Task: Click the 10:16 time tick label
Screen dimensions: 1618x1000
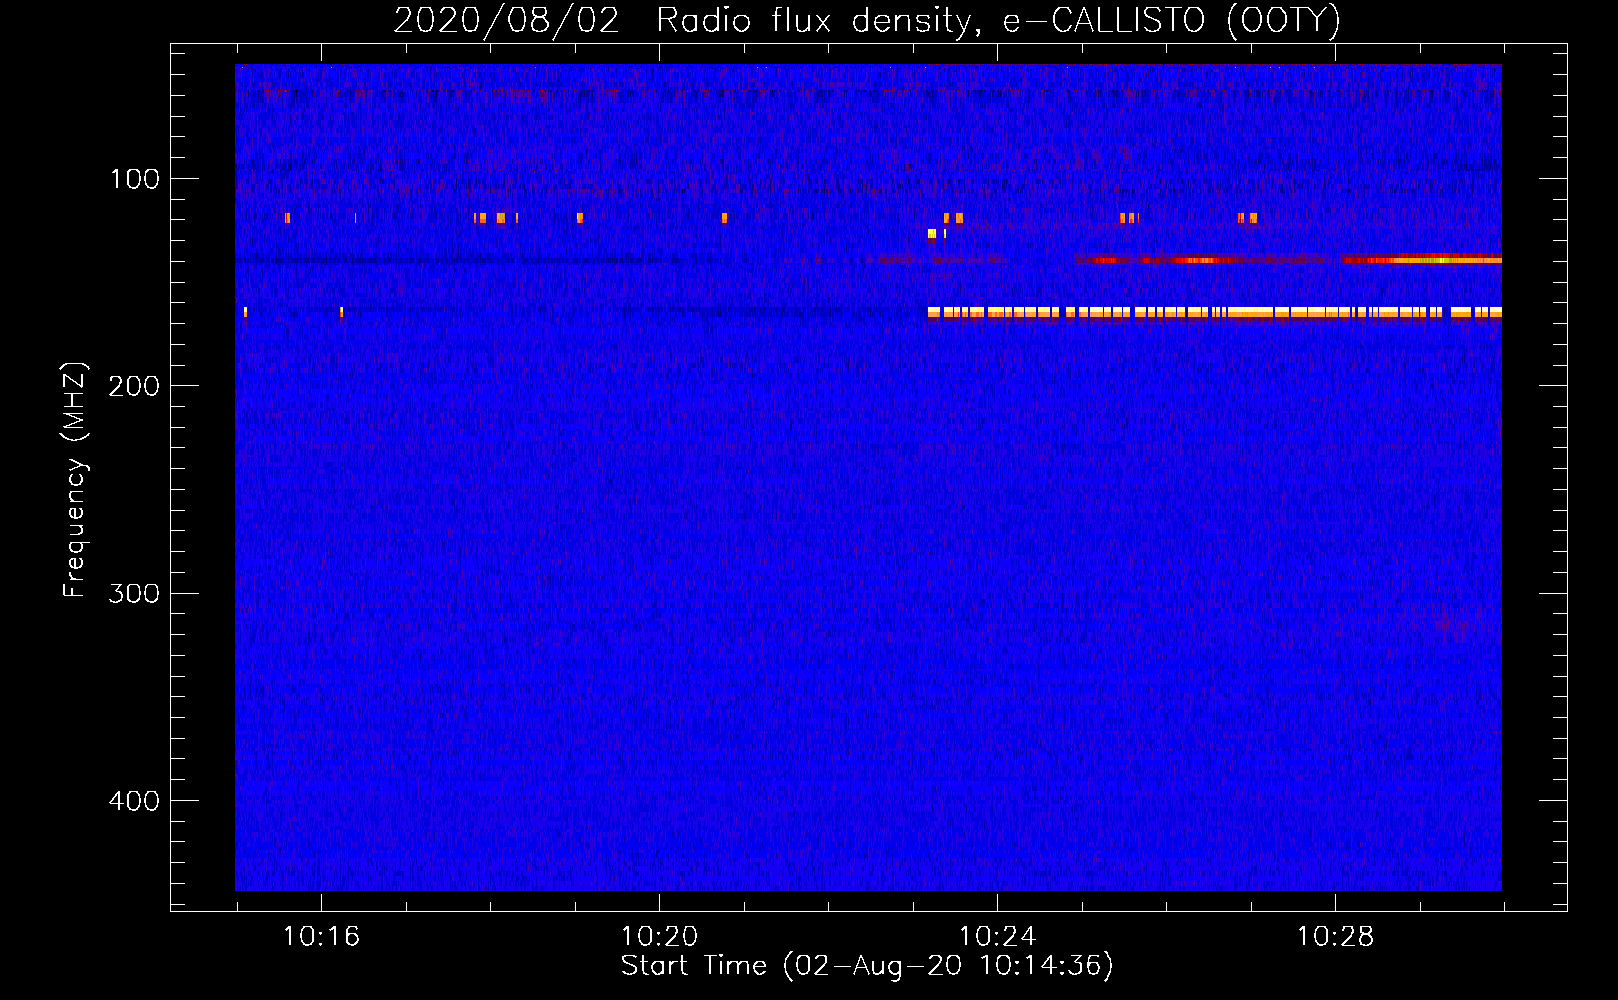Action: click(321, 937)
